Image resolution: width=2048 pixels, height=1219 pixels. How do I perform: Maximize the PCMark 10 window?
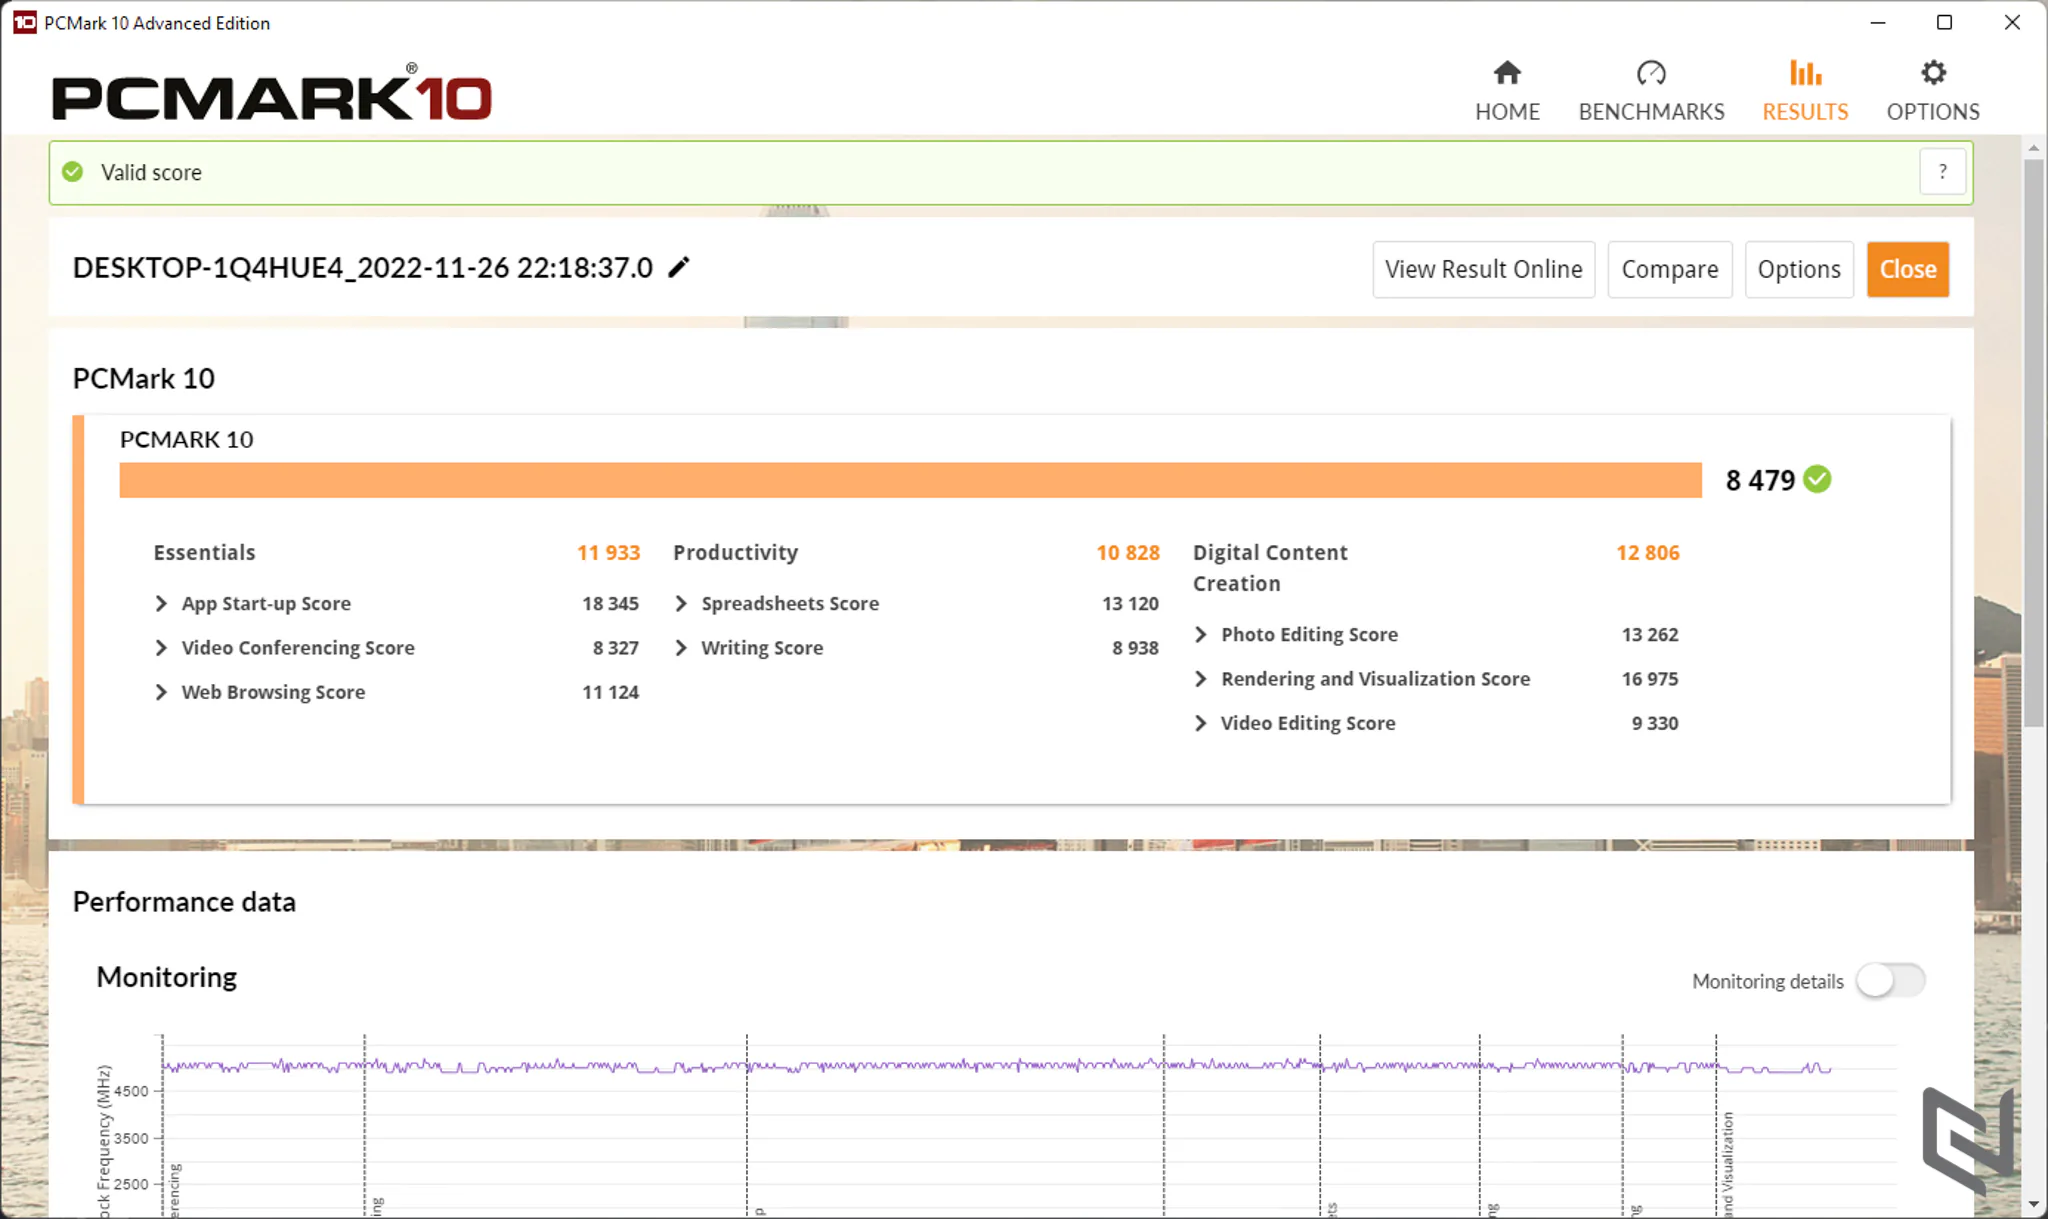1944,22
